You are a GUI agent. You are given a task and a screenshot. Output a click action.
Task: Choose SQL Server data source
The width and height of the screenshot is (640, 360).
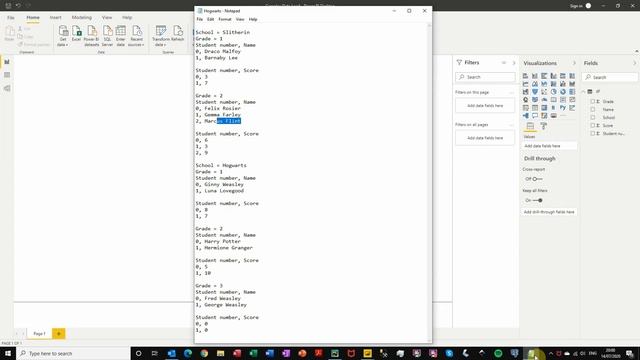pos(107,36)
